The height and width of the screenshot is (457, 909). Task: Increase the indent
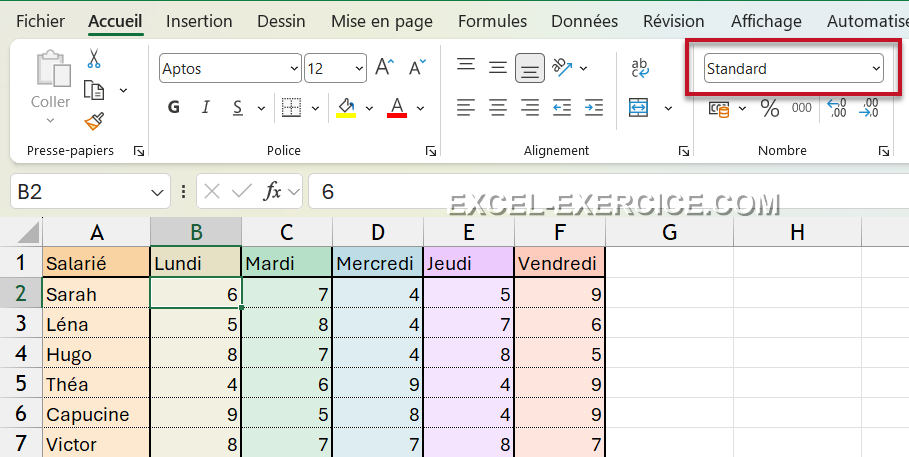click(x=594, y=107)
